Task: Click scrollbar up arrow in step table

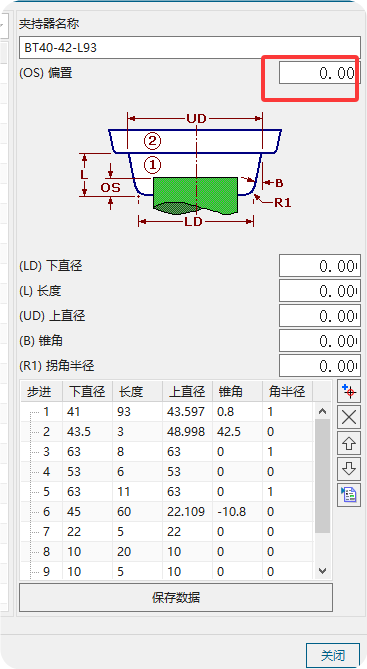Action: [323, 411]
